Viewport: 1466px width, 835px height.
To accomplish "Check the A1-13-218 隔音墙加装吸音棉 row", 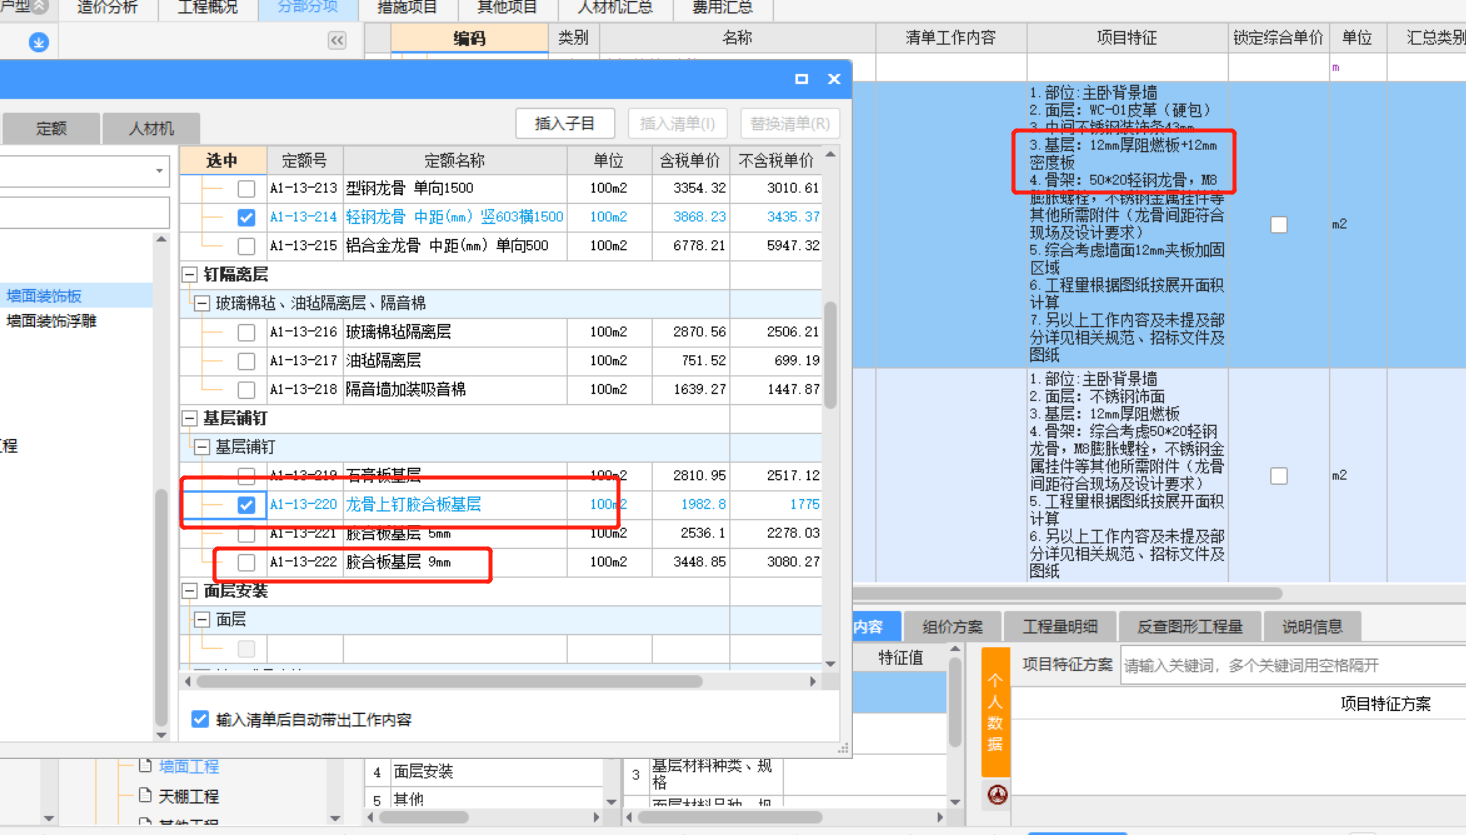I will [x=246, y=390].
